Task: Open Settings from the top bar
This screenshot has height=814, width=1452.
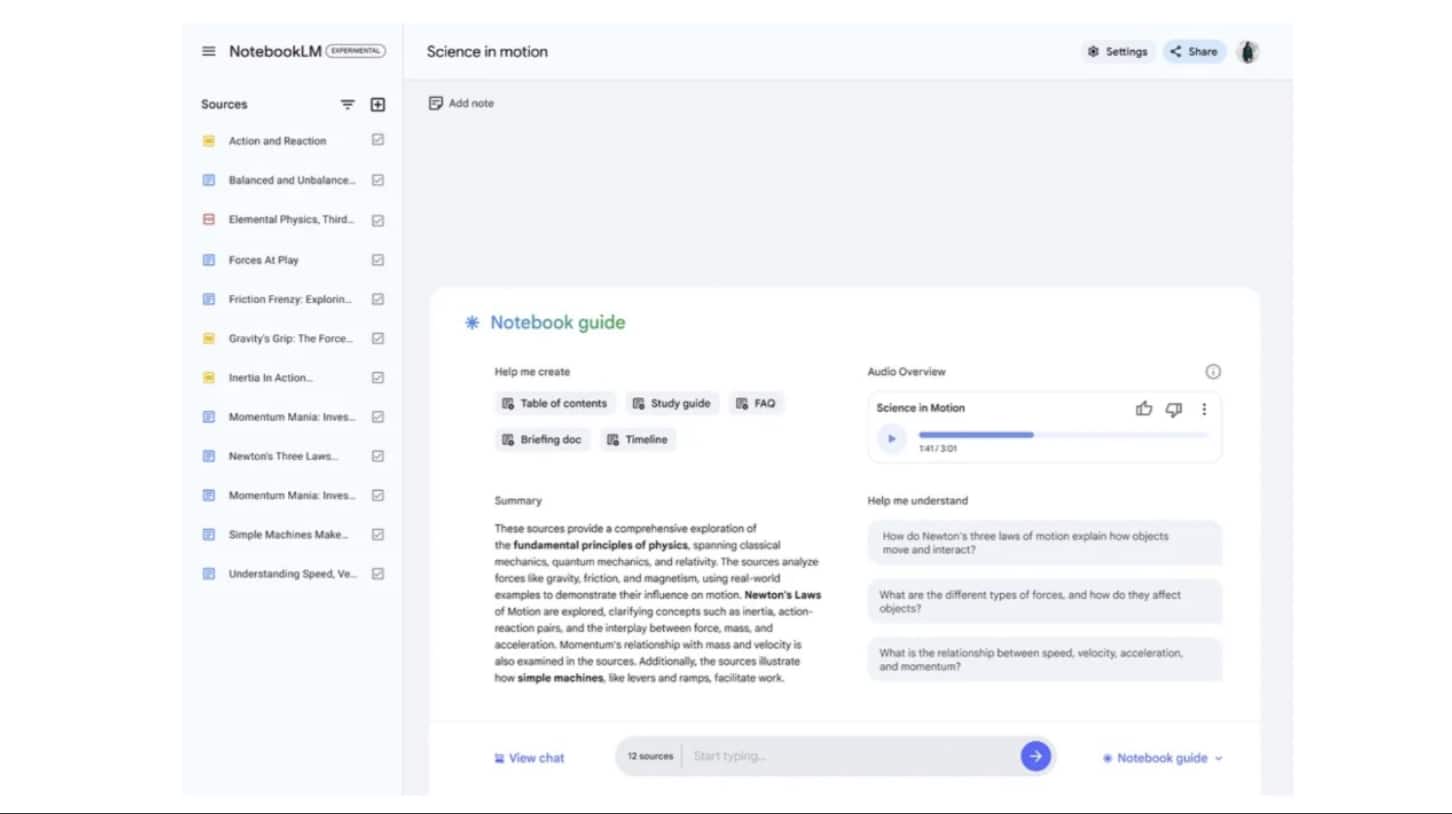Action: click(1118, 51)
